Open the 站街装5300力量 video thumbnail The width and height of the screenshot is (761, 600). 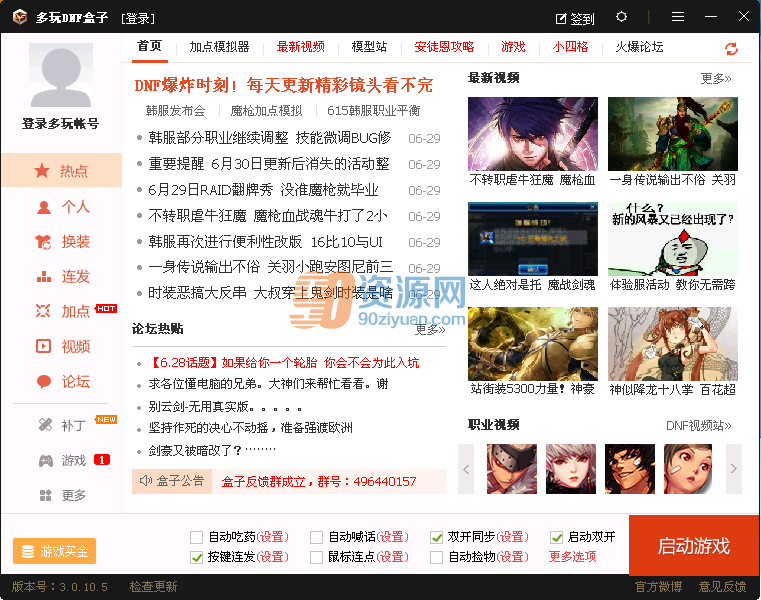click(533, 344)
